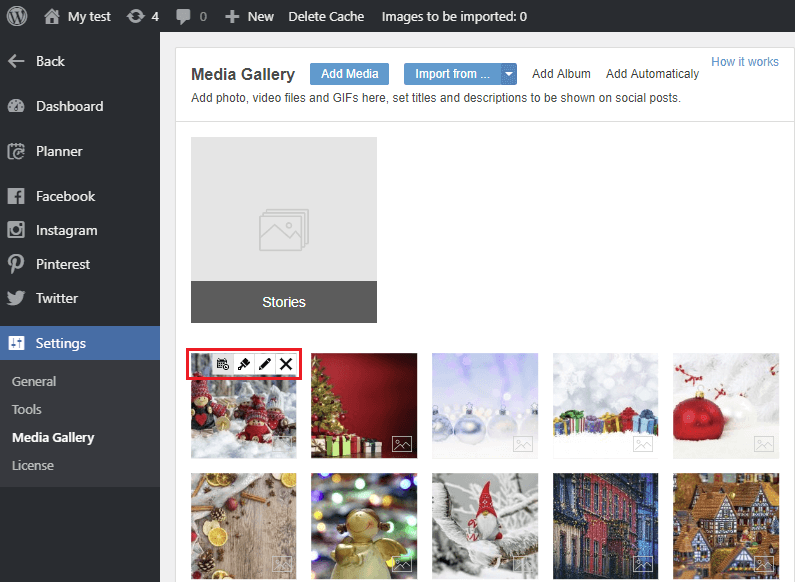This screenshot has width=795, height=582.
Task: Select Media Gallery submenu item
Action: point(53,438)
